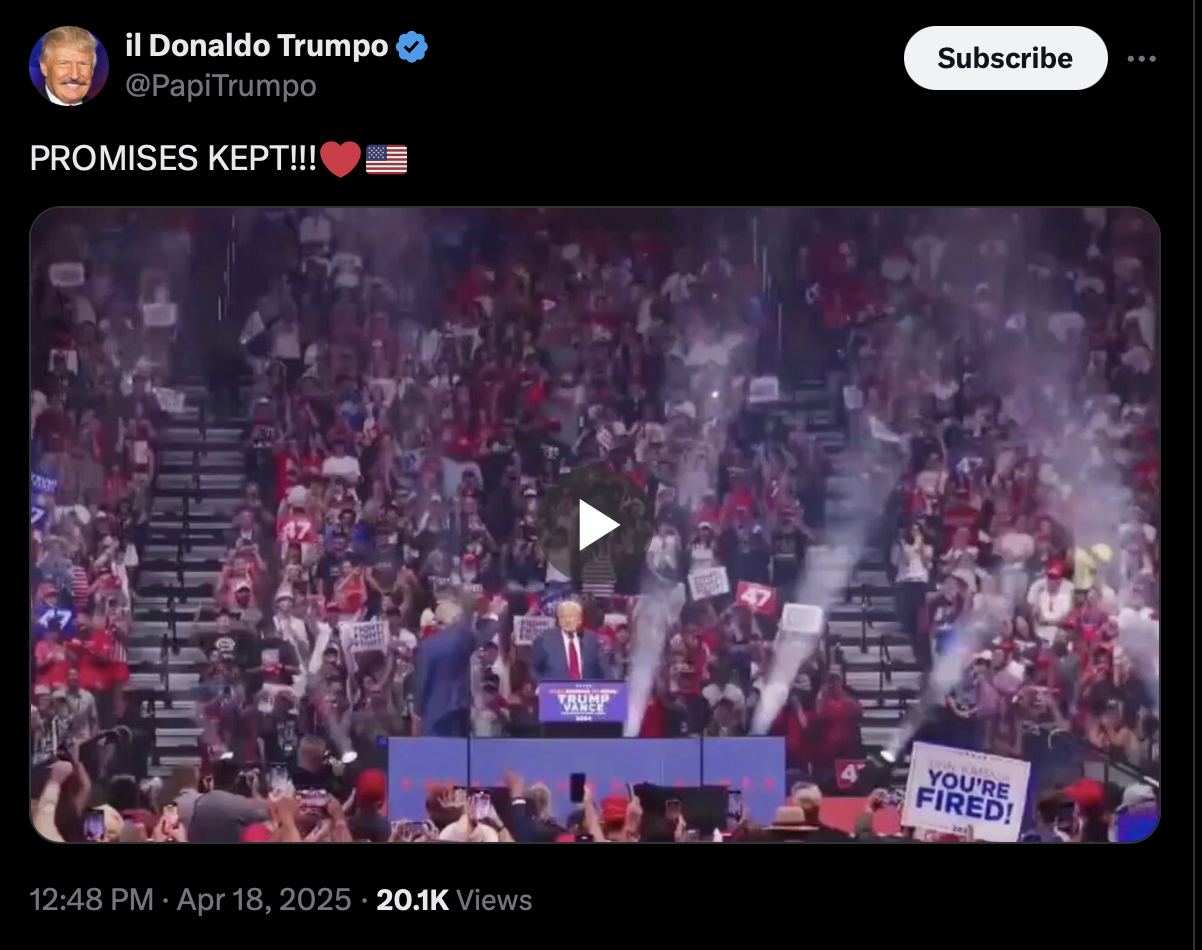This screenshot has height=950, width=1202.
Task: Play the rally video
Action: [x=595, y=525]
